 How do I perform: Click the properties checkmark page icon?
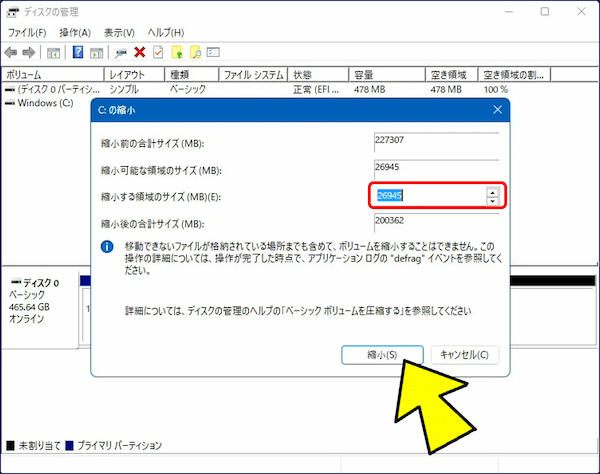[158, 52]
